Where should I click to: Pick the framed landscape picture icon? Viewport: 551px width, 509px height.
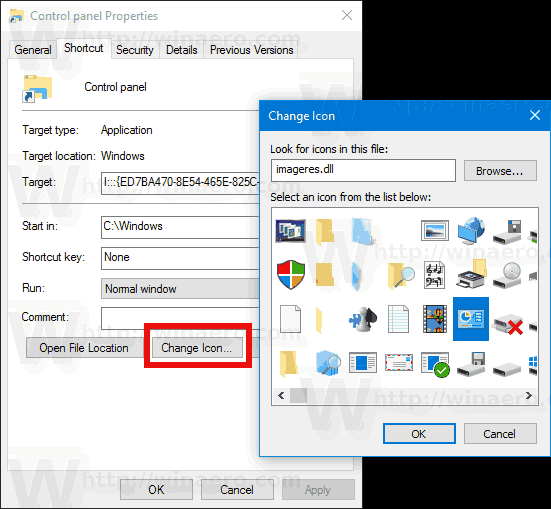pos(435,231)
